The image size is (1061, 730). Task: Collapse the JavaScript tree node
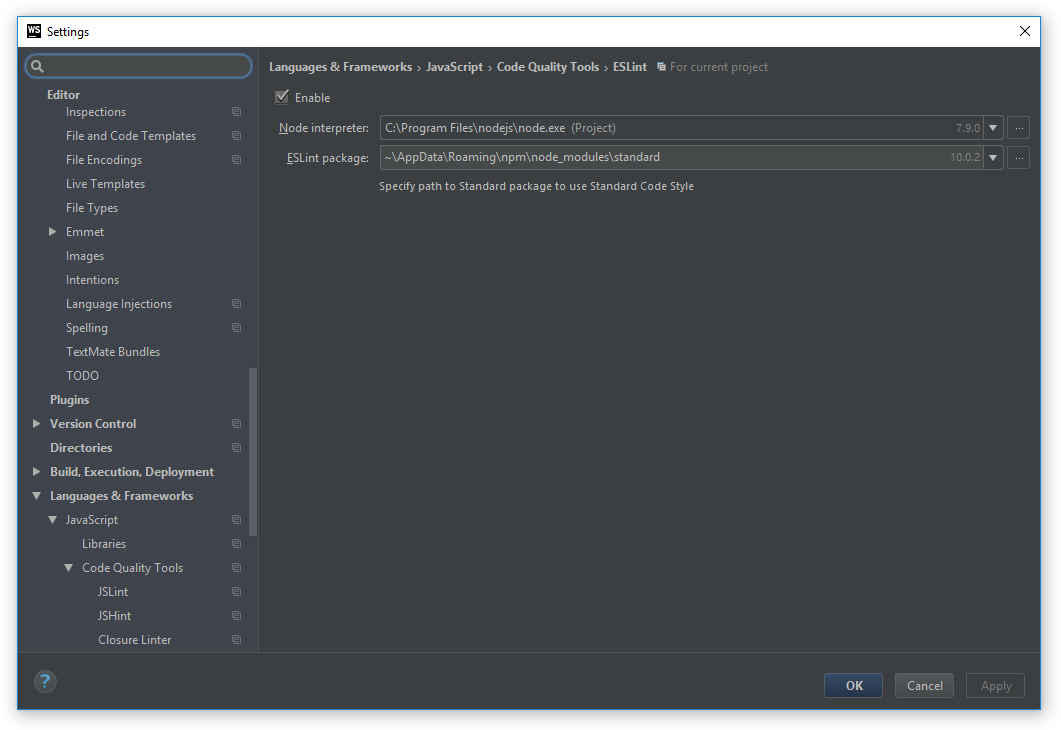[53, 520]
